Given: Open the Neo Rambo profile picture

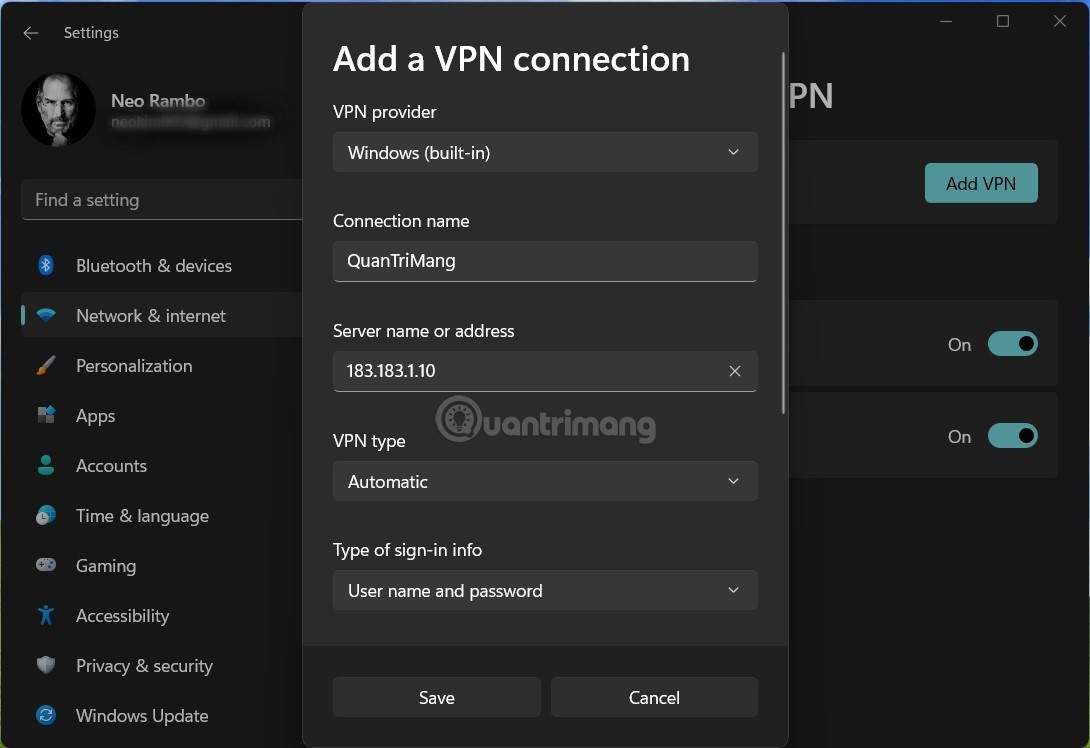Looking at the screenshot, I should click(x=58, y=110).
